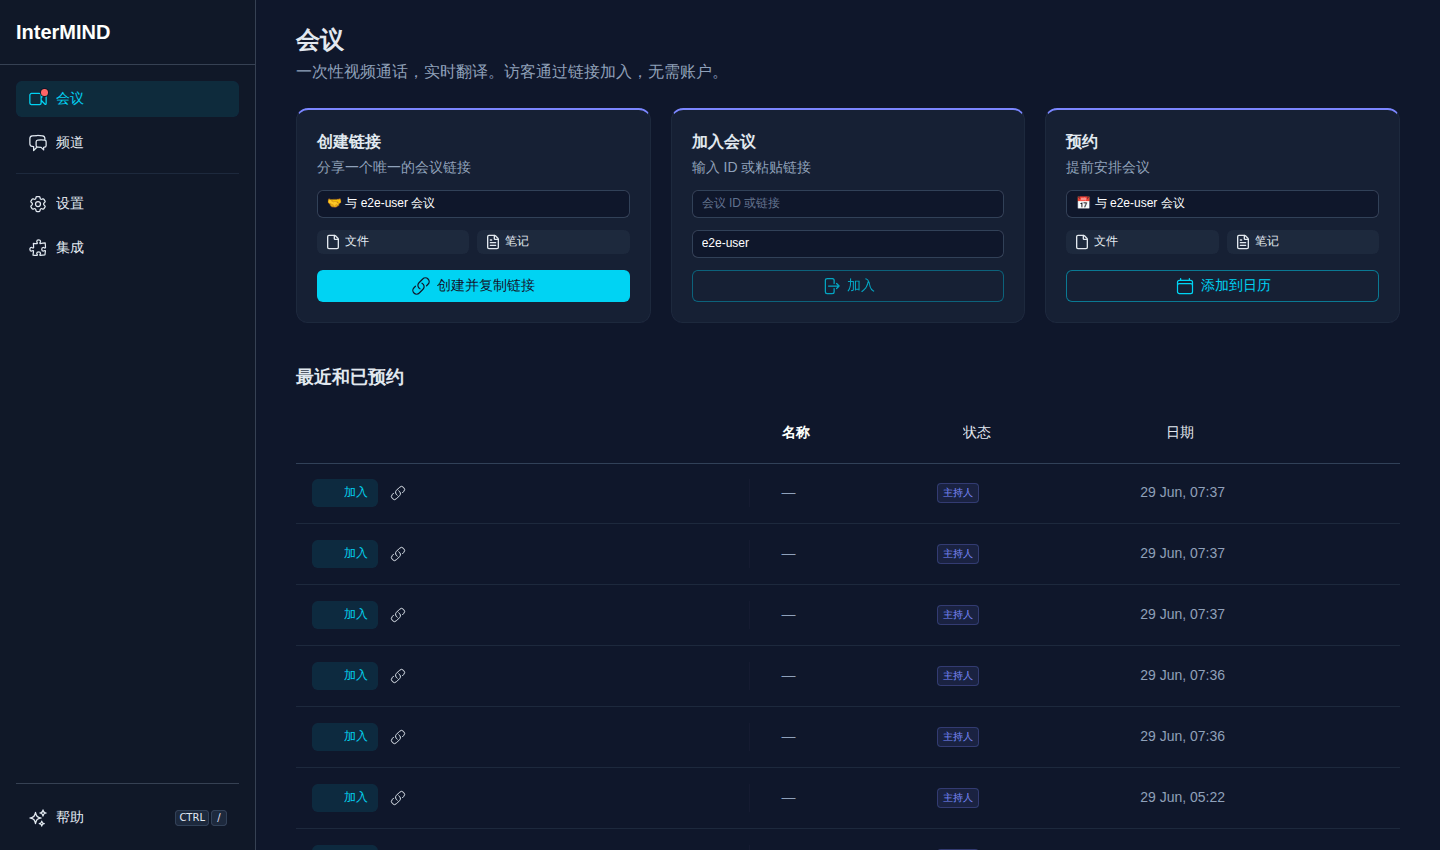
Task: Click 状态 column header
Action: (977, 433)
